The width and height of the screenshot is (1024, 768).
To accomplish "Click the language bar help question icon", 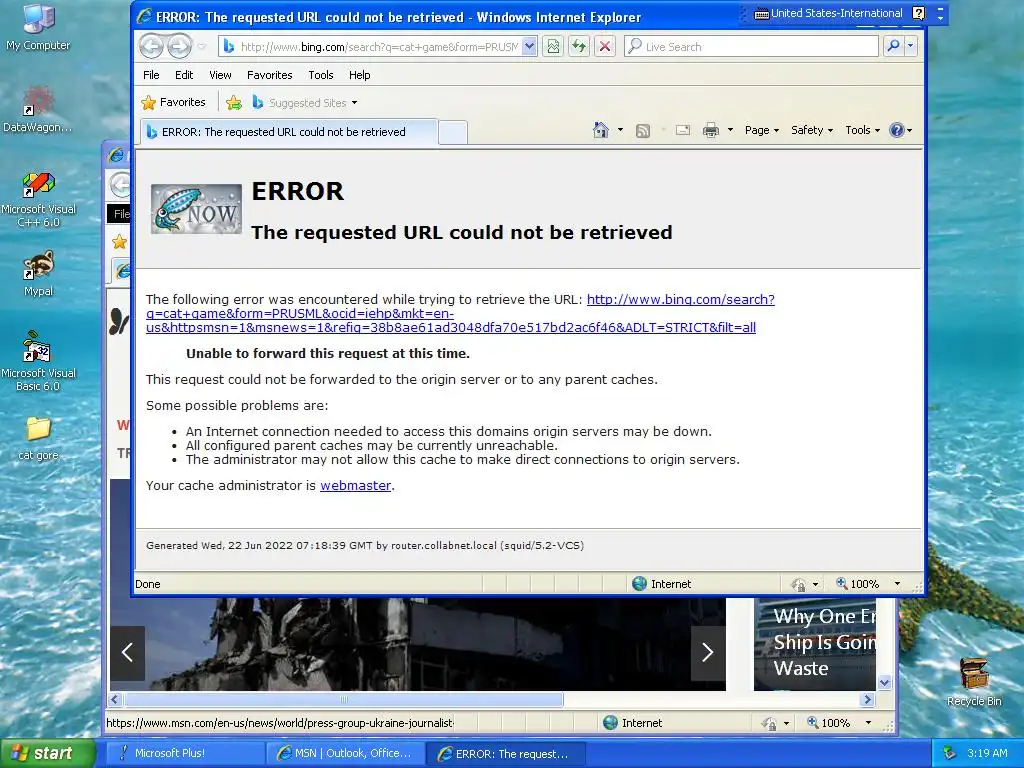I will [918, 13].
